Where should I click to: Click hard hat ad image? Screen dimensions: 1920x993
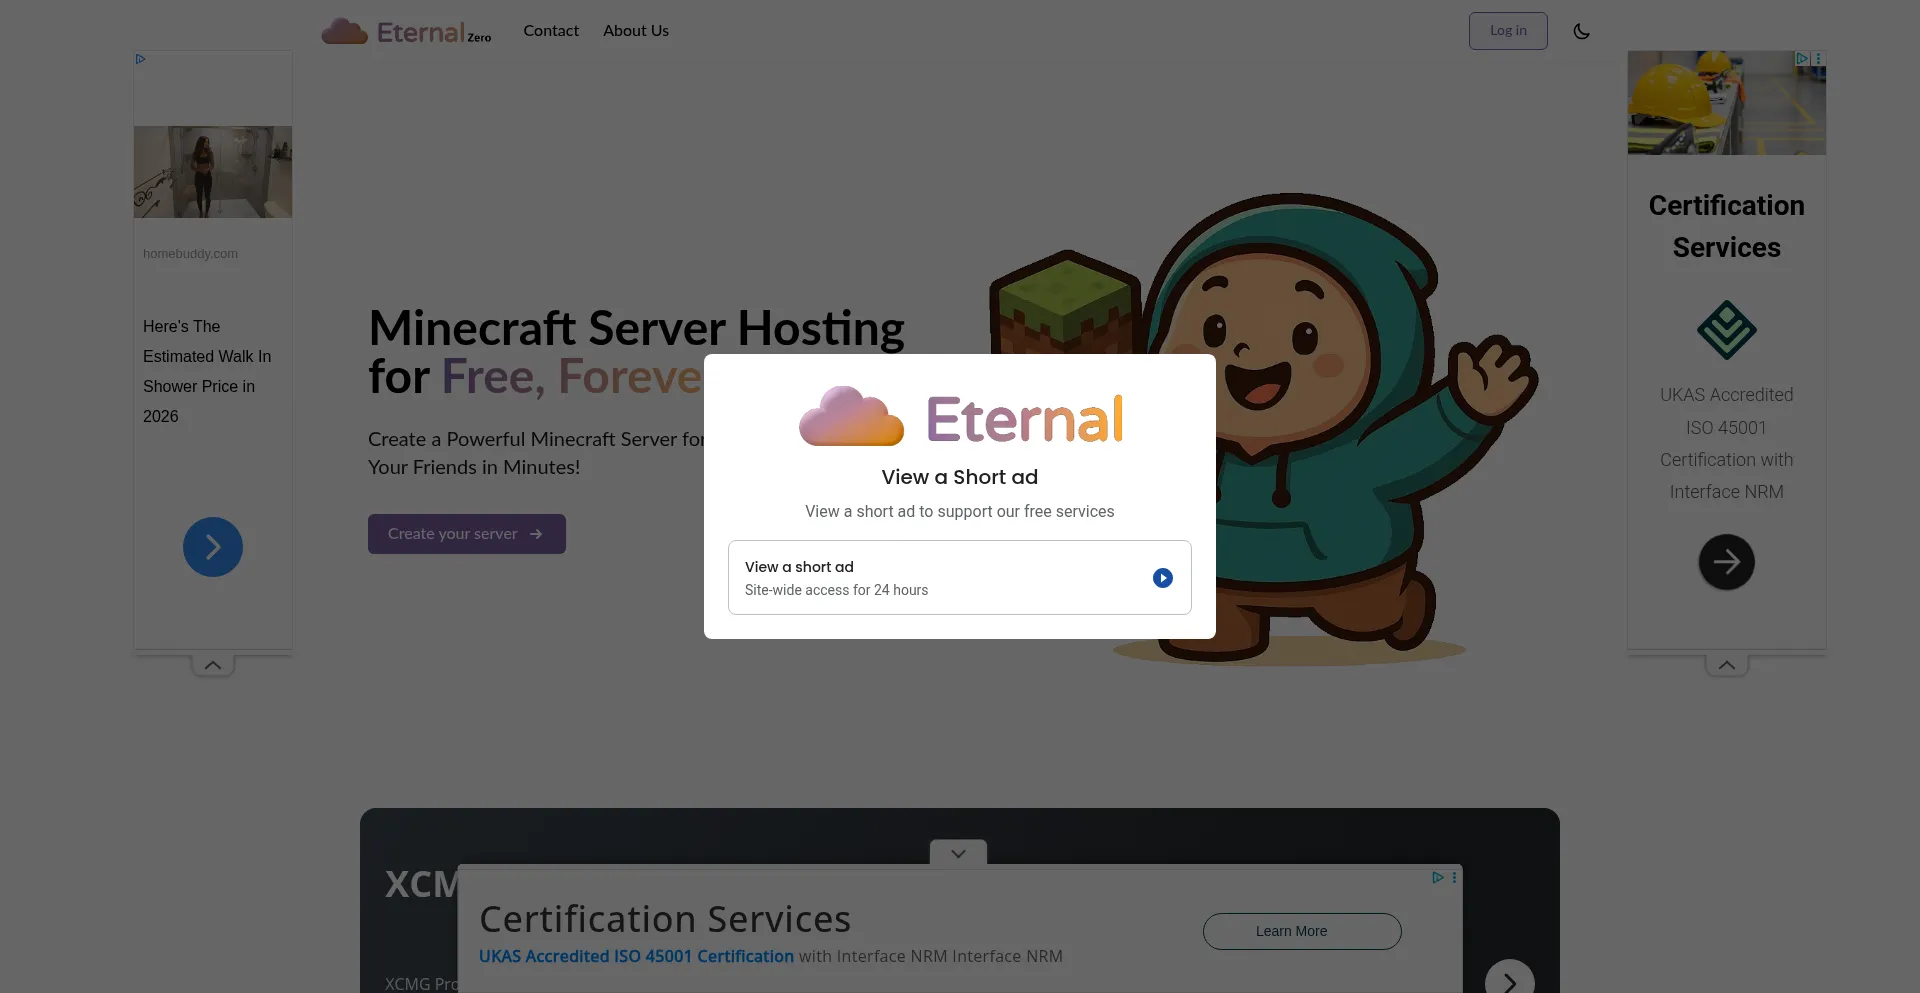[x=1727, y=103]
